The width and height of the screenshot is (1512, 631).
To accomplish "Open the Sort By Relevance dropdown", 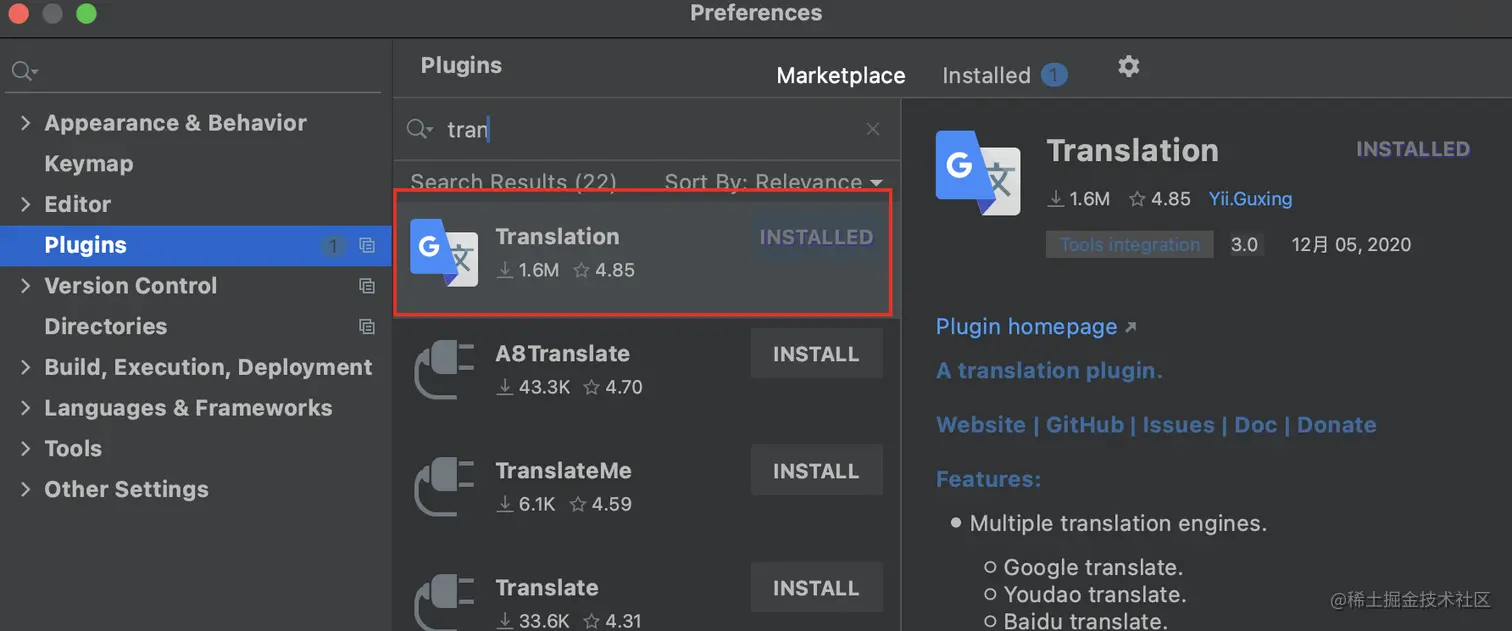I will (x=773, y=182).
